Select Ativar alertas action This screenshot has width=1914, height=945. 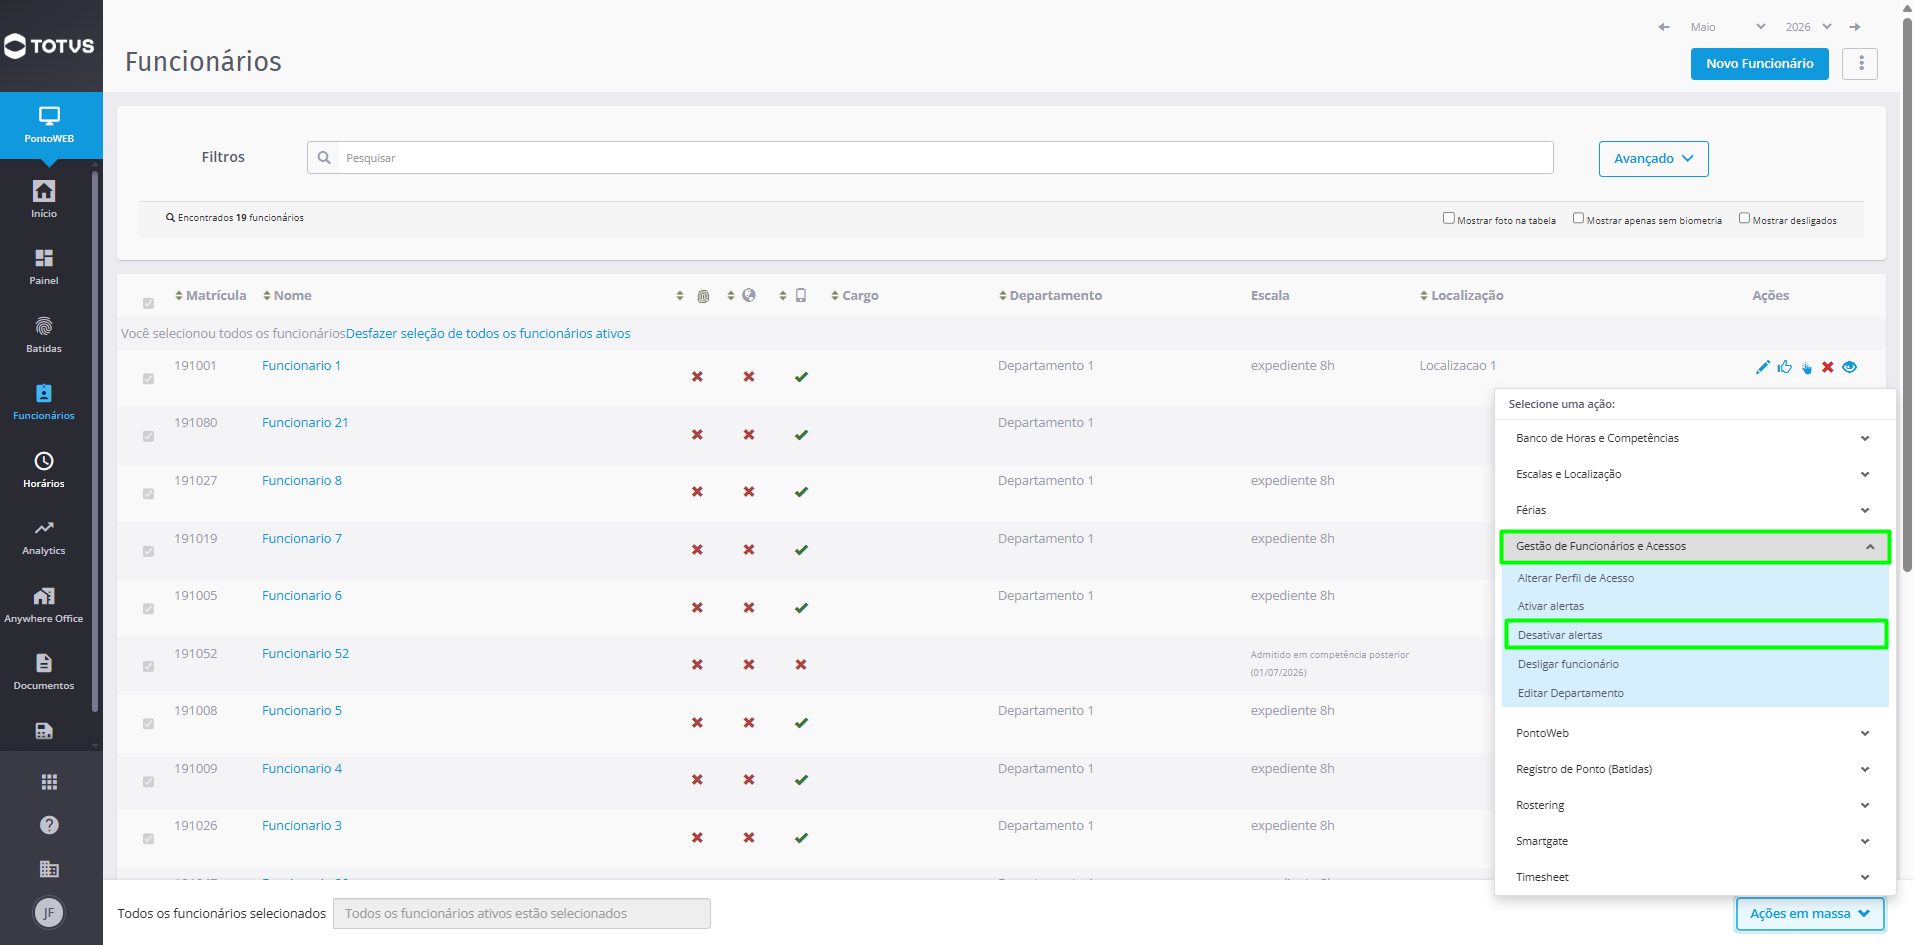tap(1694, 606)
